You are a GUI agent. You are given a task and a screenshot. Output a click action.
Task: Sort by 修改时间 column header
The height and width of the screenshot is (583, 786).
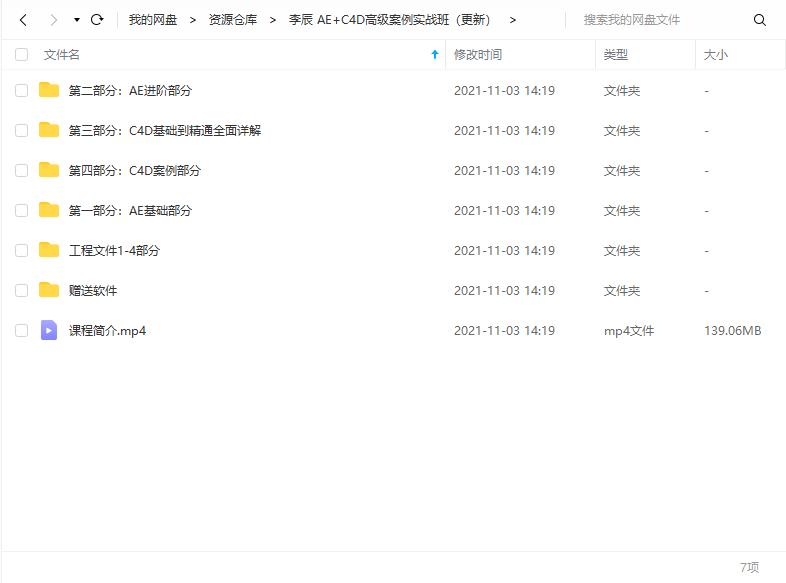tap(478, 55)
